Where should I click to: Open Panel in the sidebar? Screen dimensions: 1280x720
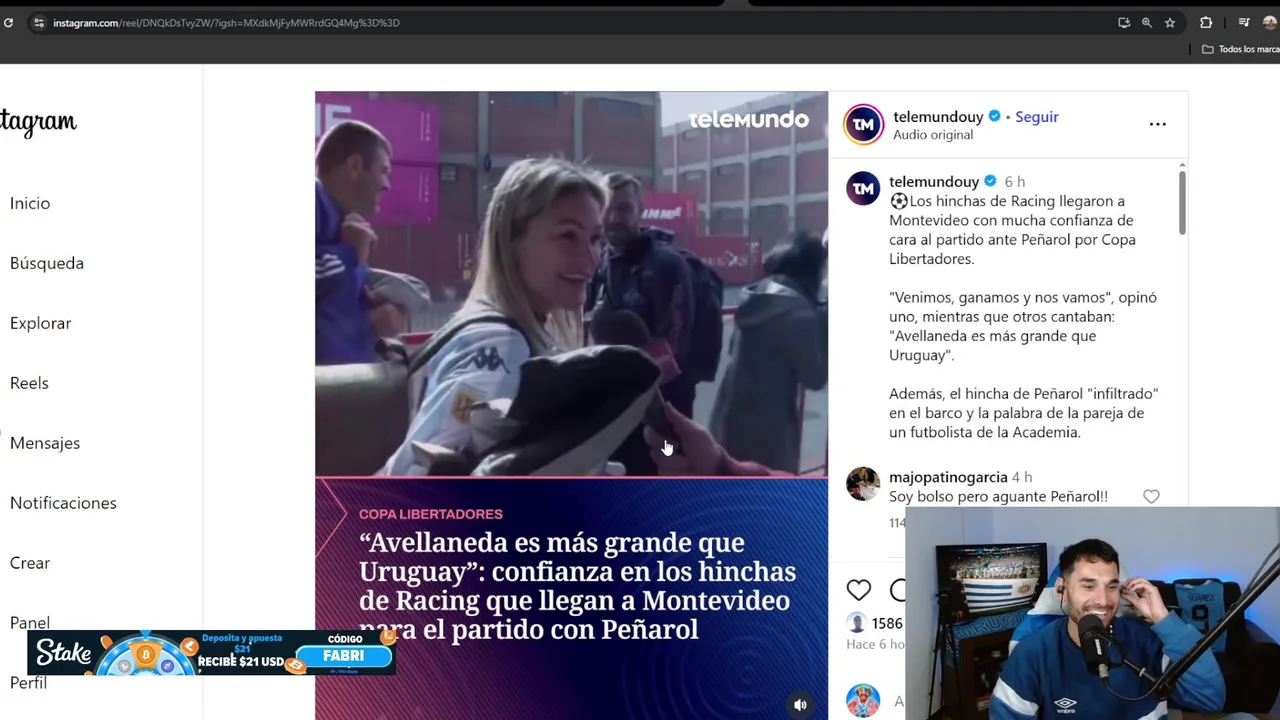pos(30,622)
